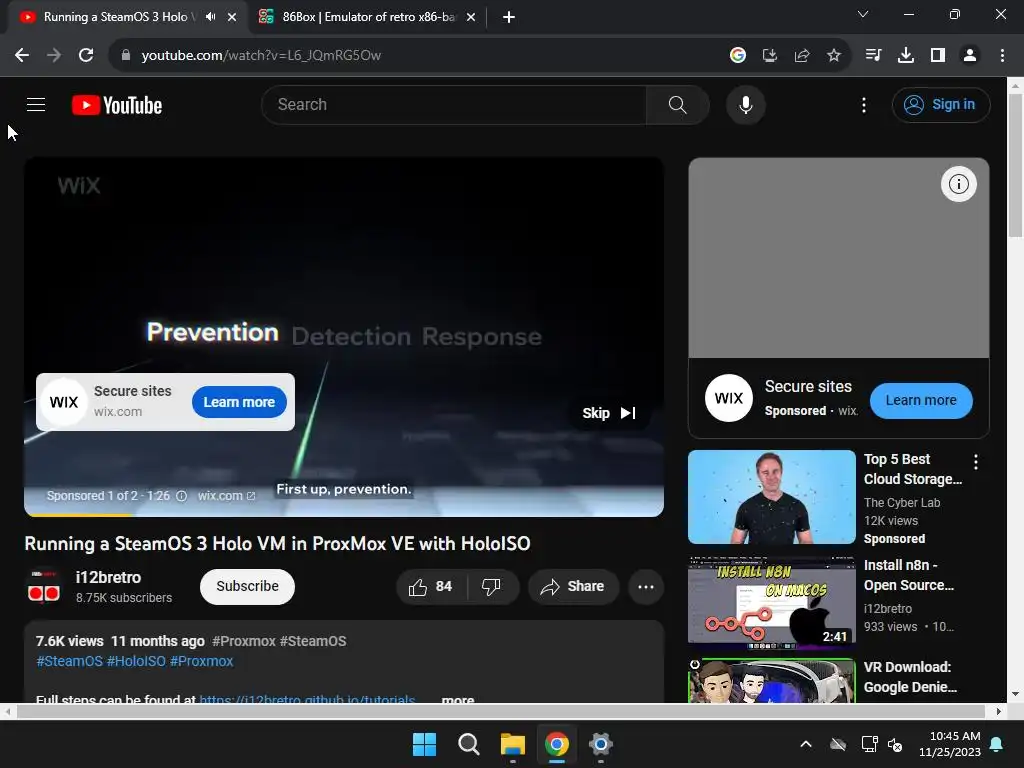Click the #HoloISO hashtag link
The height and width of the screenshot is (768, 1024).
point(136,661)
